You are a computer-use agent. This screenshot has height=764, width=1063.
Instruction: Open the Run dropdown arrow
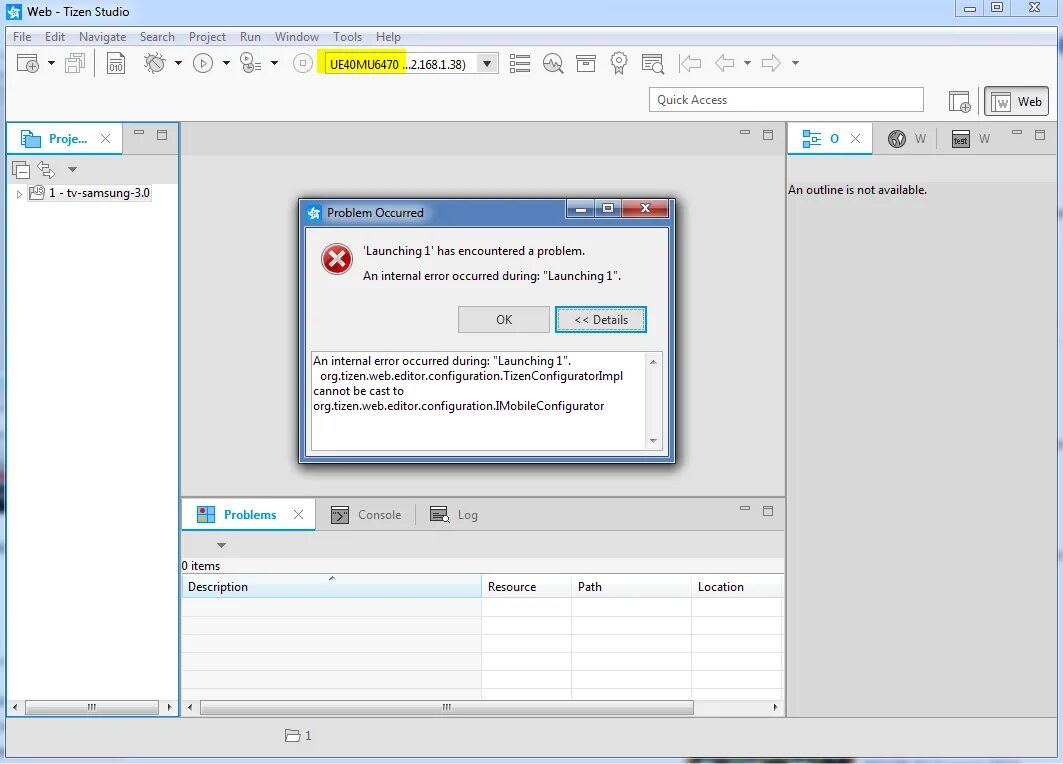click(226, 64)
